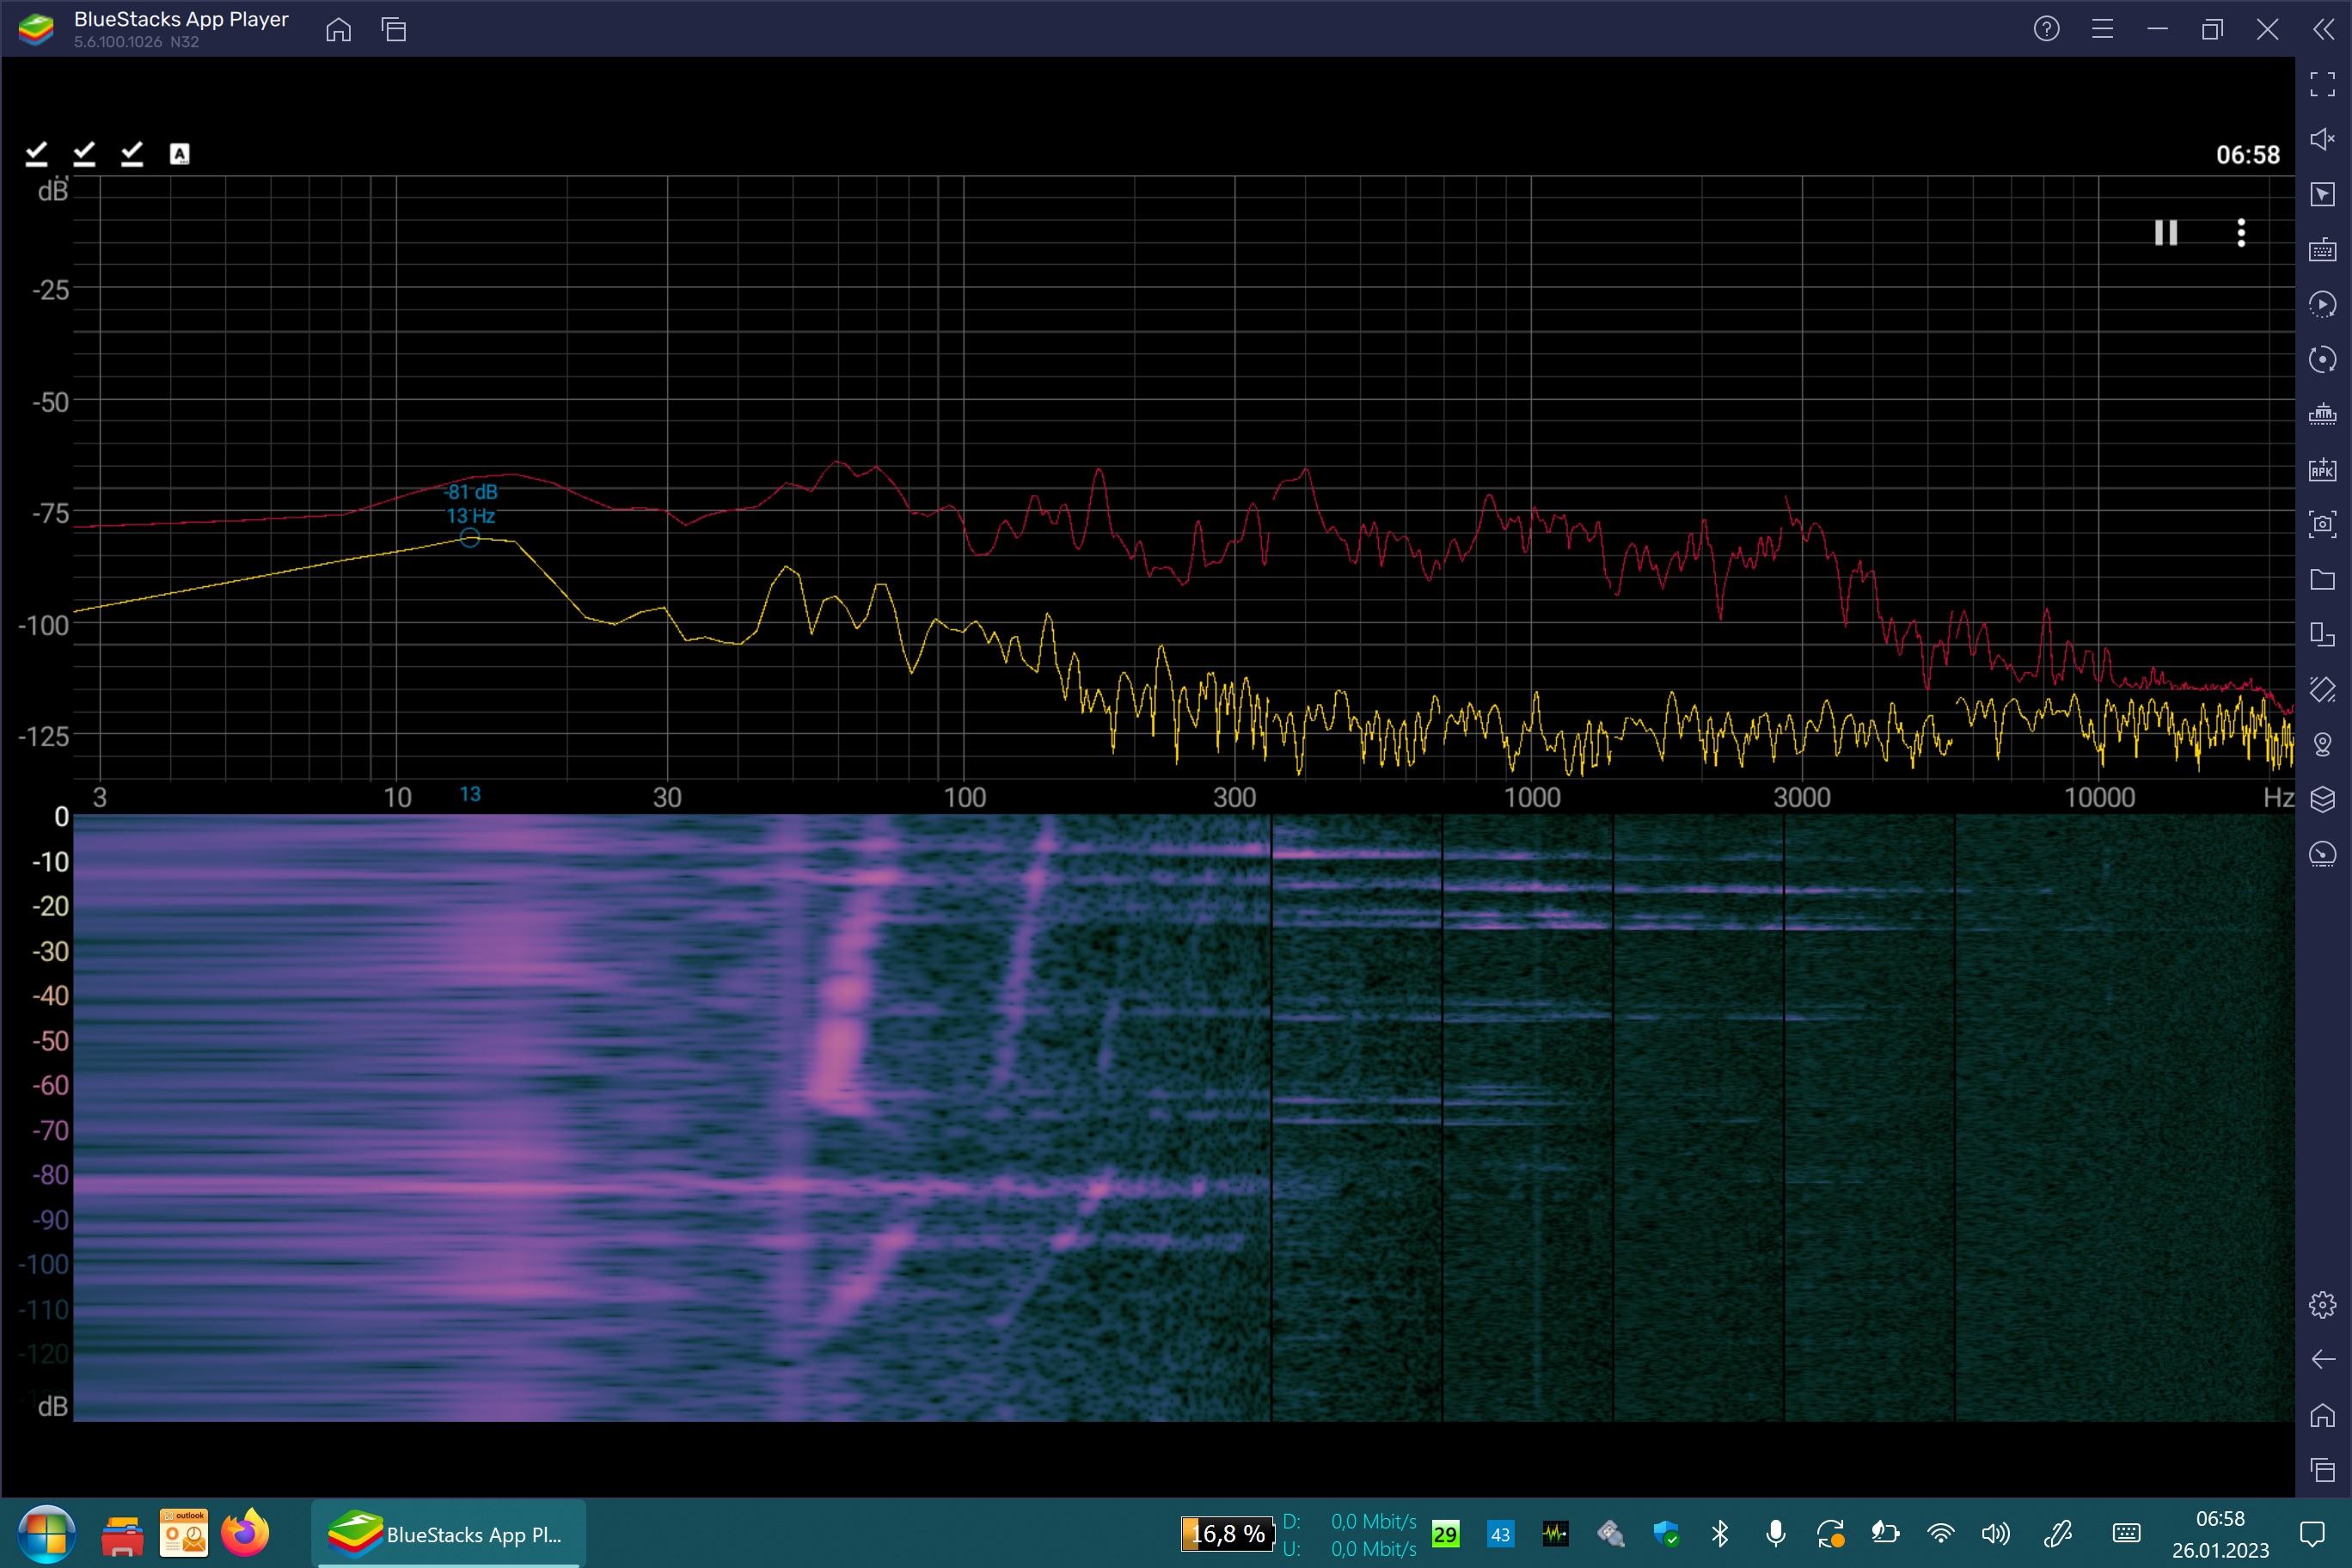The width and height of the screenshot is (2352, 1568).
Task: Pause the spectrum analyzer
Action: click(2165, 233)
